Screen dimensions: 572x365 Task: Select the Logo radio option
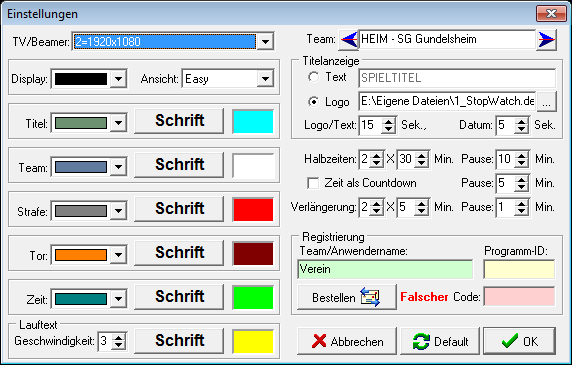(313, 102)
